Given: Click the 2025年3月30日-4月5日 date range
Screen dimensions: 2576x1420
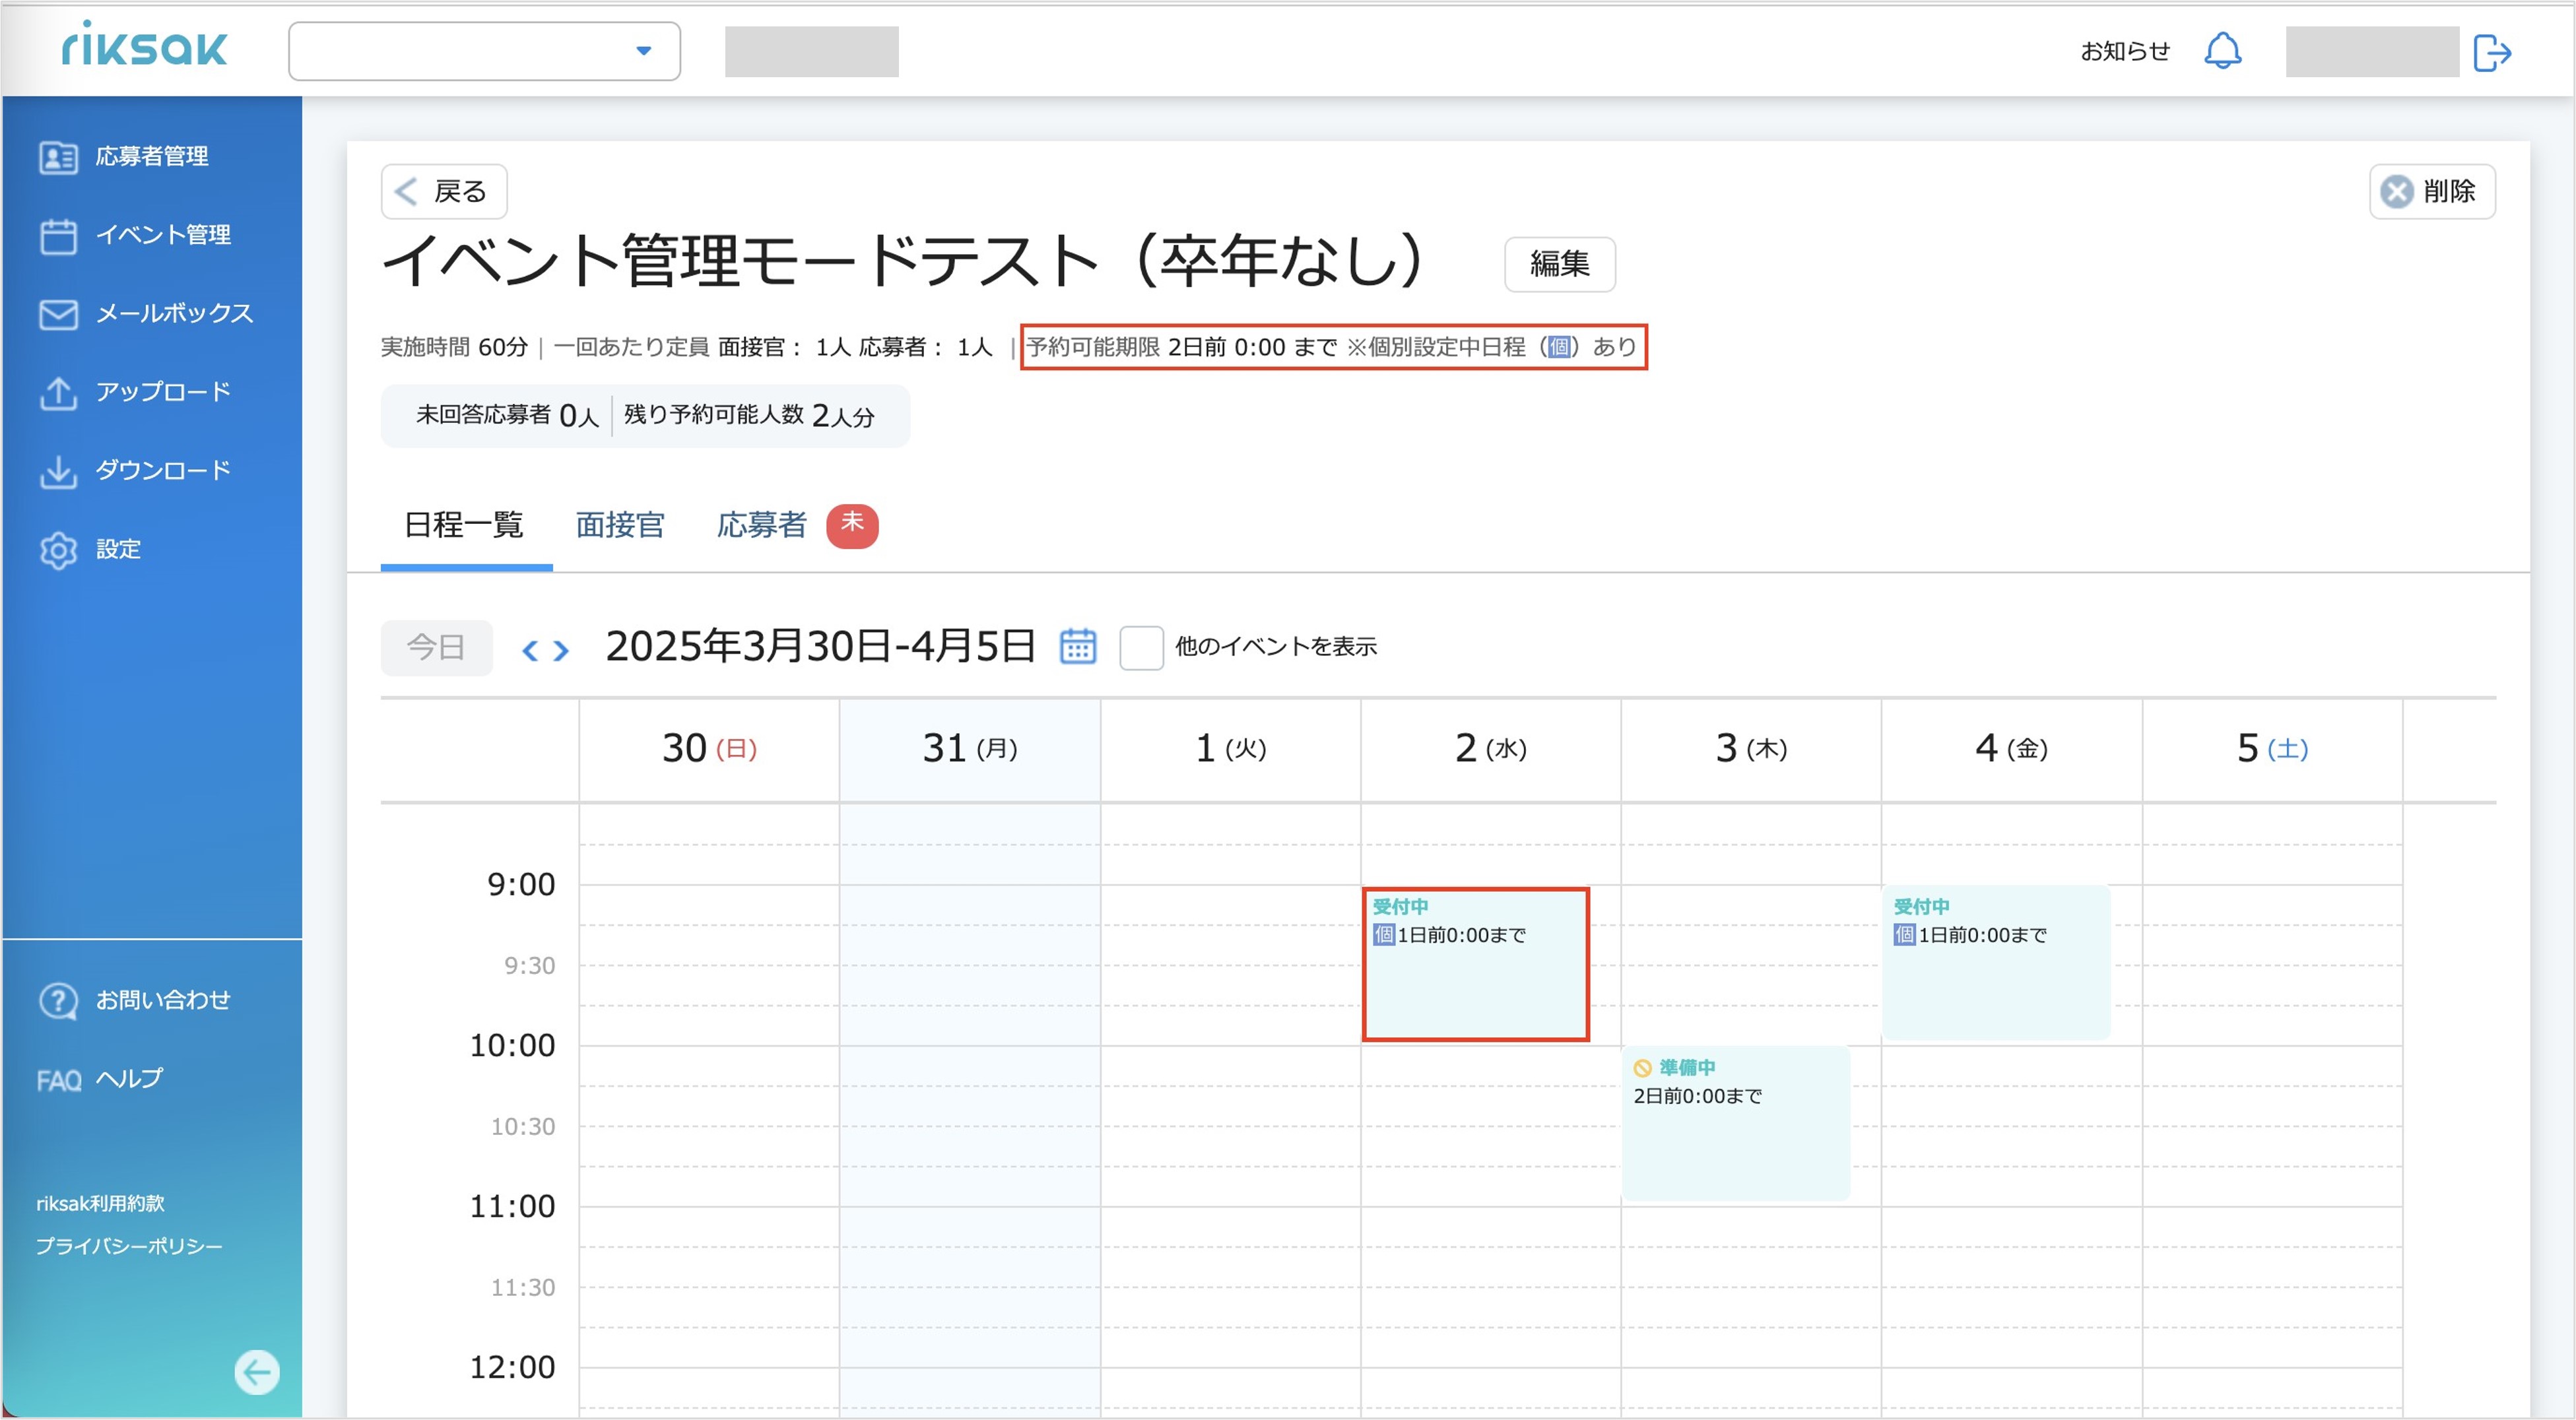Looking at the screenshot, I should 820,646.
